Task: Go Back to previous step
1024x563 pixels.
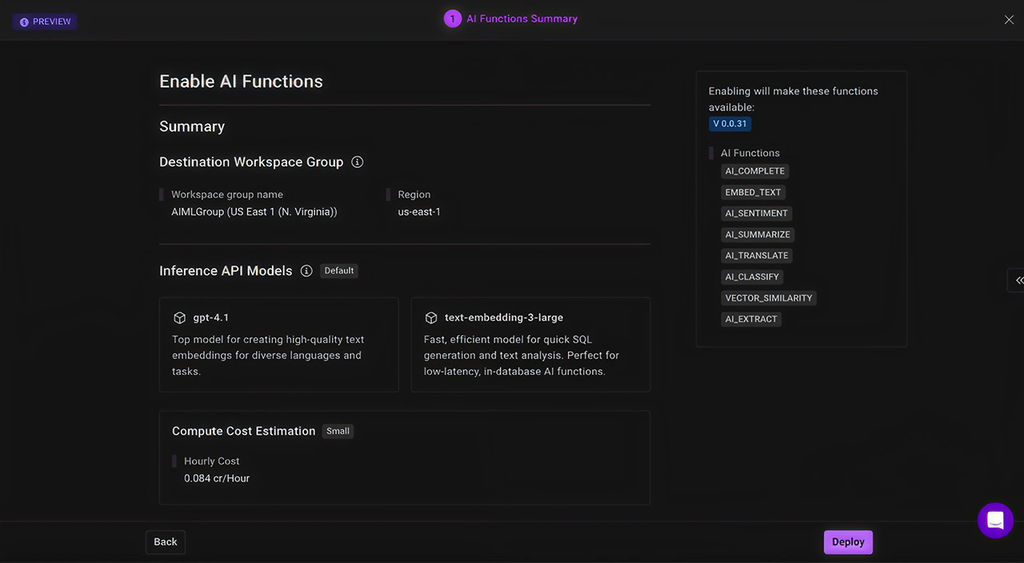Action: (165, 542)
